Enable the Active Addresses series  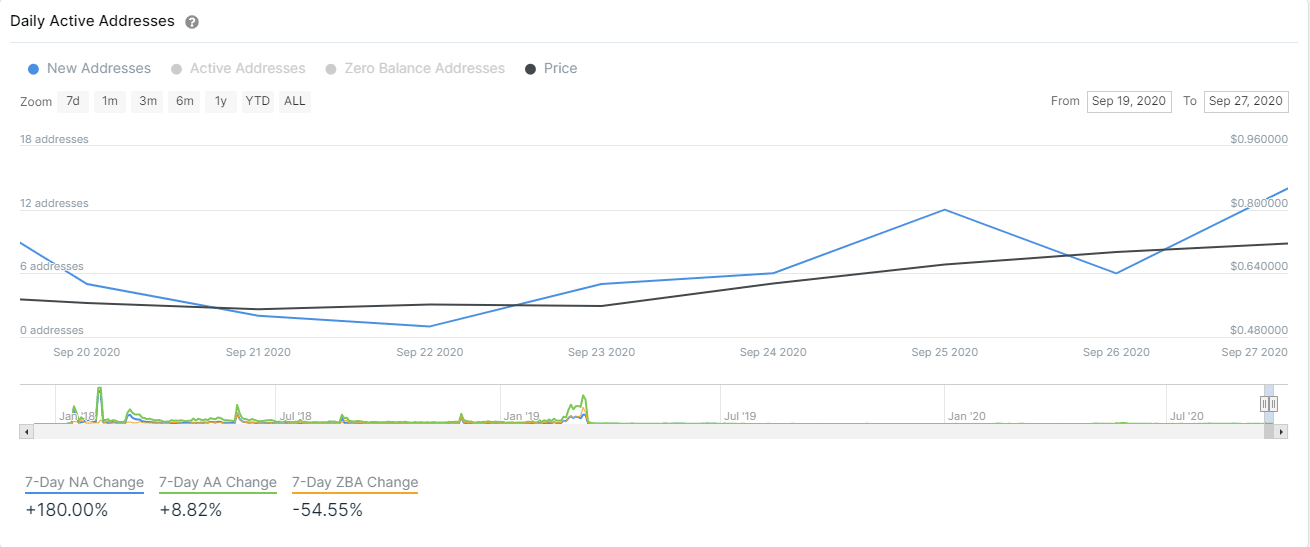click(238, 69)
